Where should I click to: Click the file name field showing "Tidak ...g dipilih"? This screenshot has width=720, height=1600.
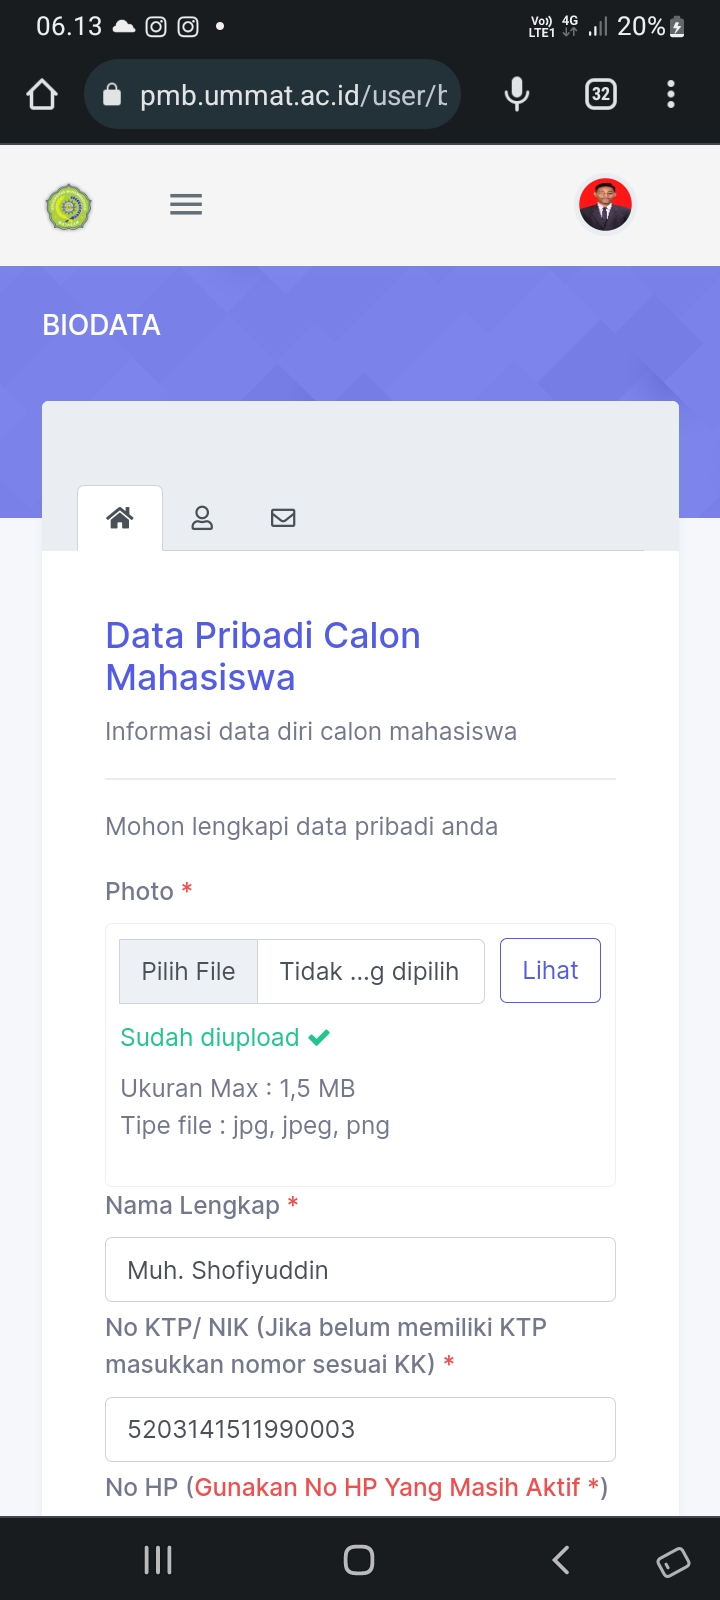[x=370, y=971]
